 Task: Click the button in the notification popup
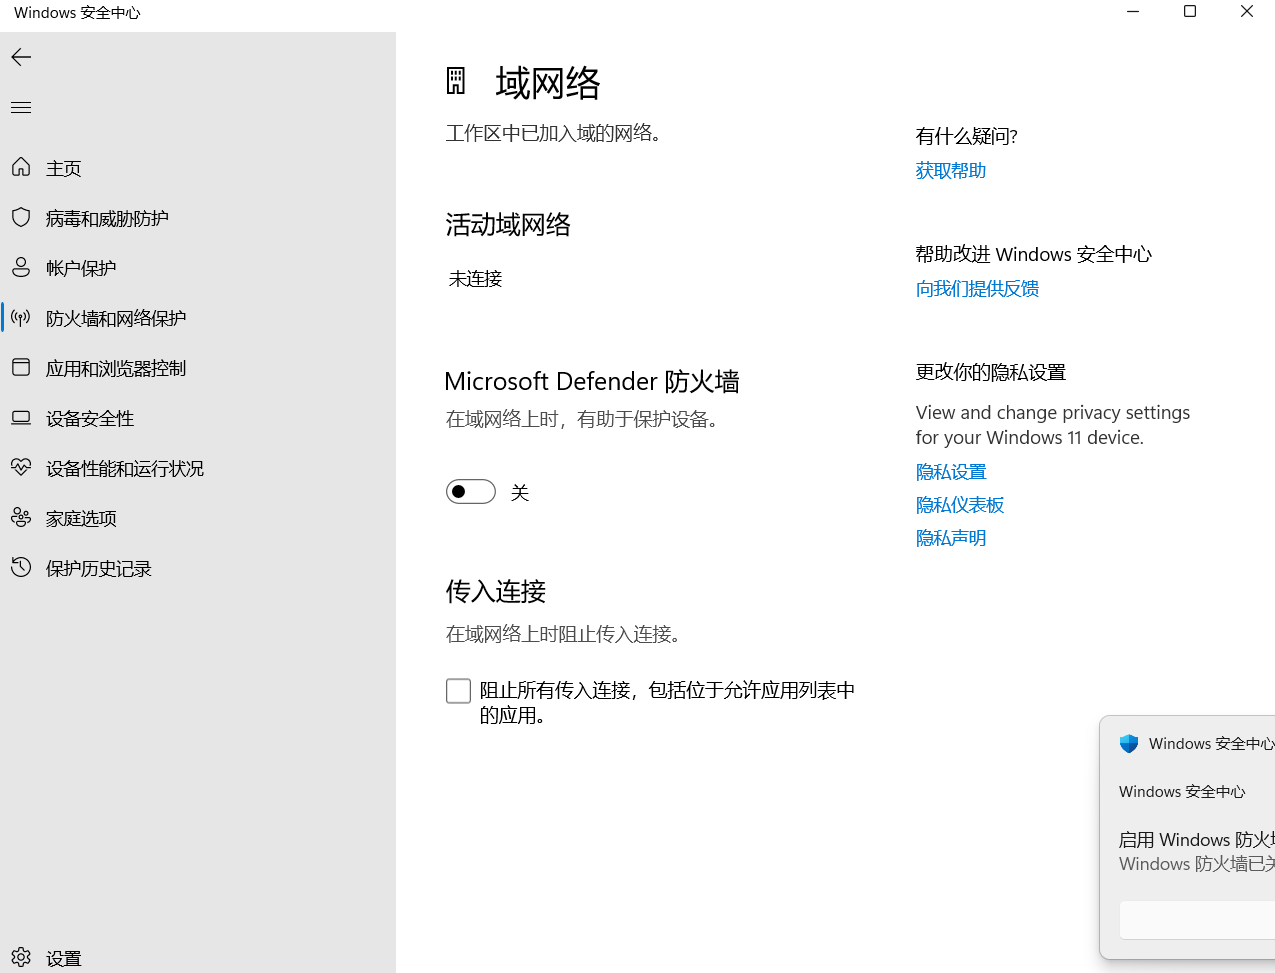(x=1197, y=920)
